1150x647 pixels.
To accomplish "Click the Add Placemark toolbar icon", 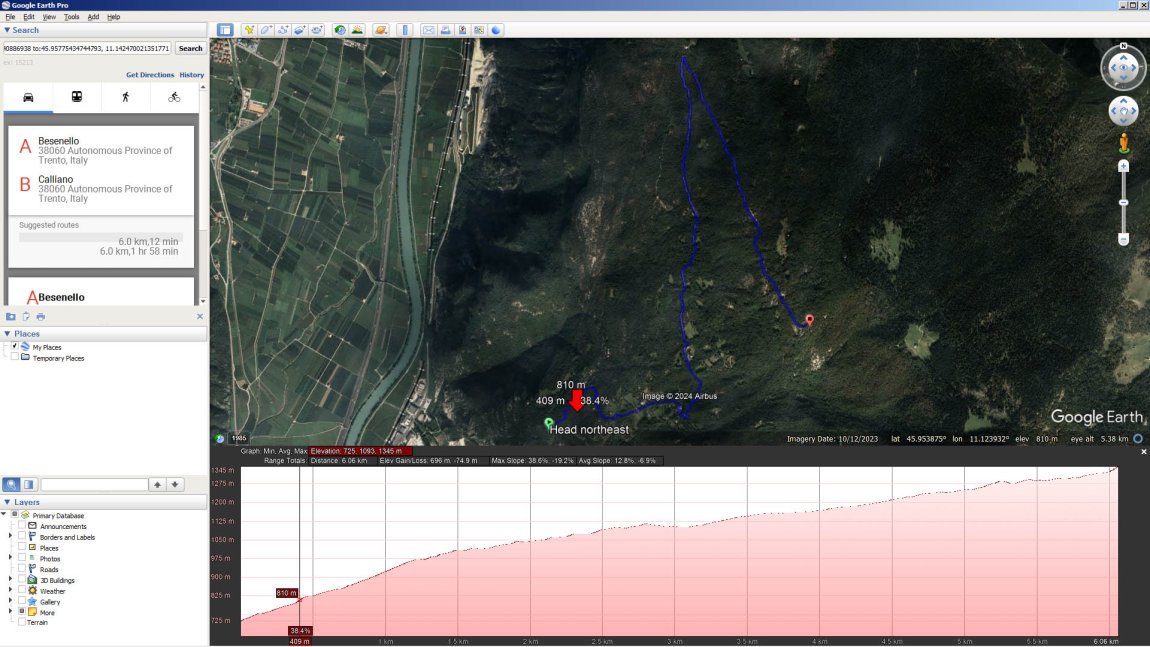I will pyautogui.click(x=248, y=30).
